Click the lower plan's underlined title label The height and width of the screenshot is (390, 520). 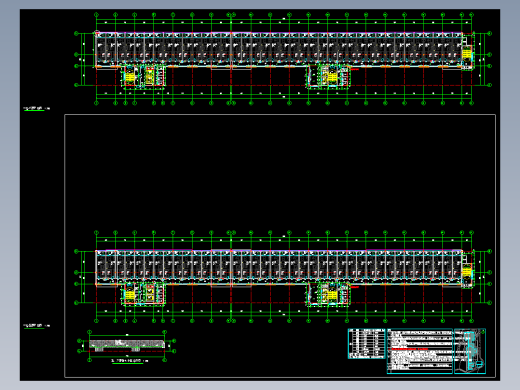(x=36, y=326)
